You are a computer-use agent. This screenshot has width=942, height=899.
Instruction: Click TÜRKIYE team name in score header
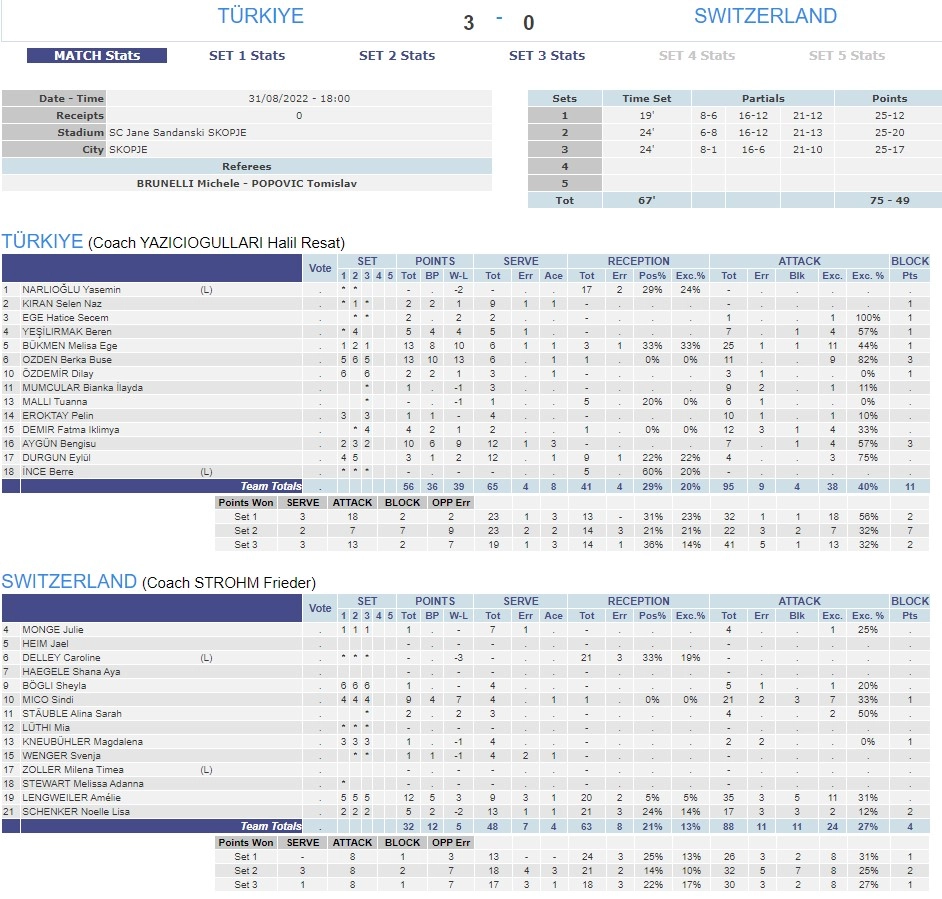click(x=260, y=16)
